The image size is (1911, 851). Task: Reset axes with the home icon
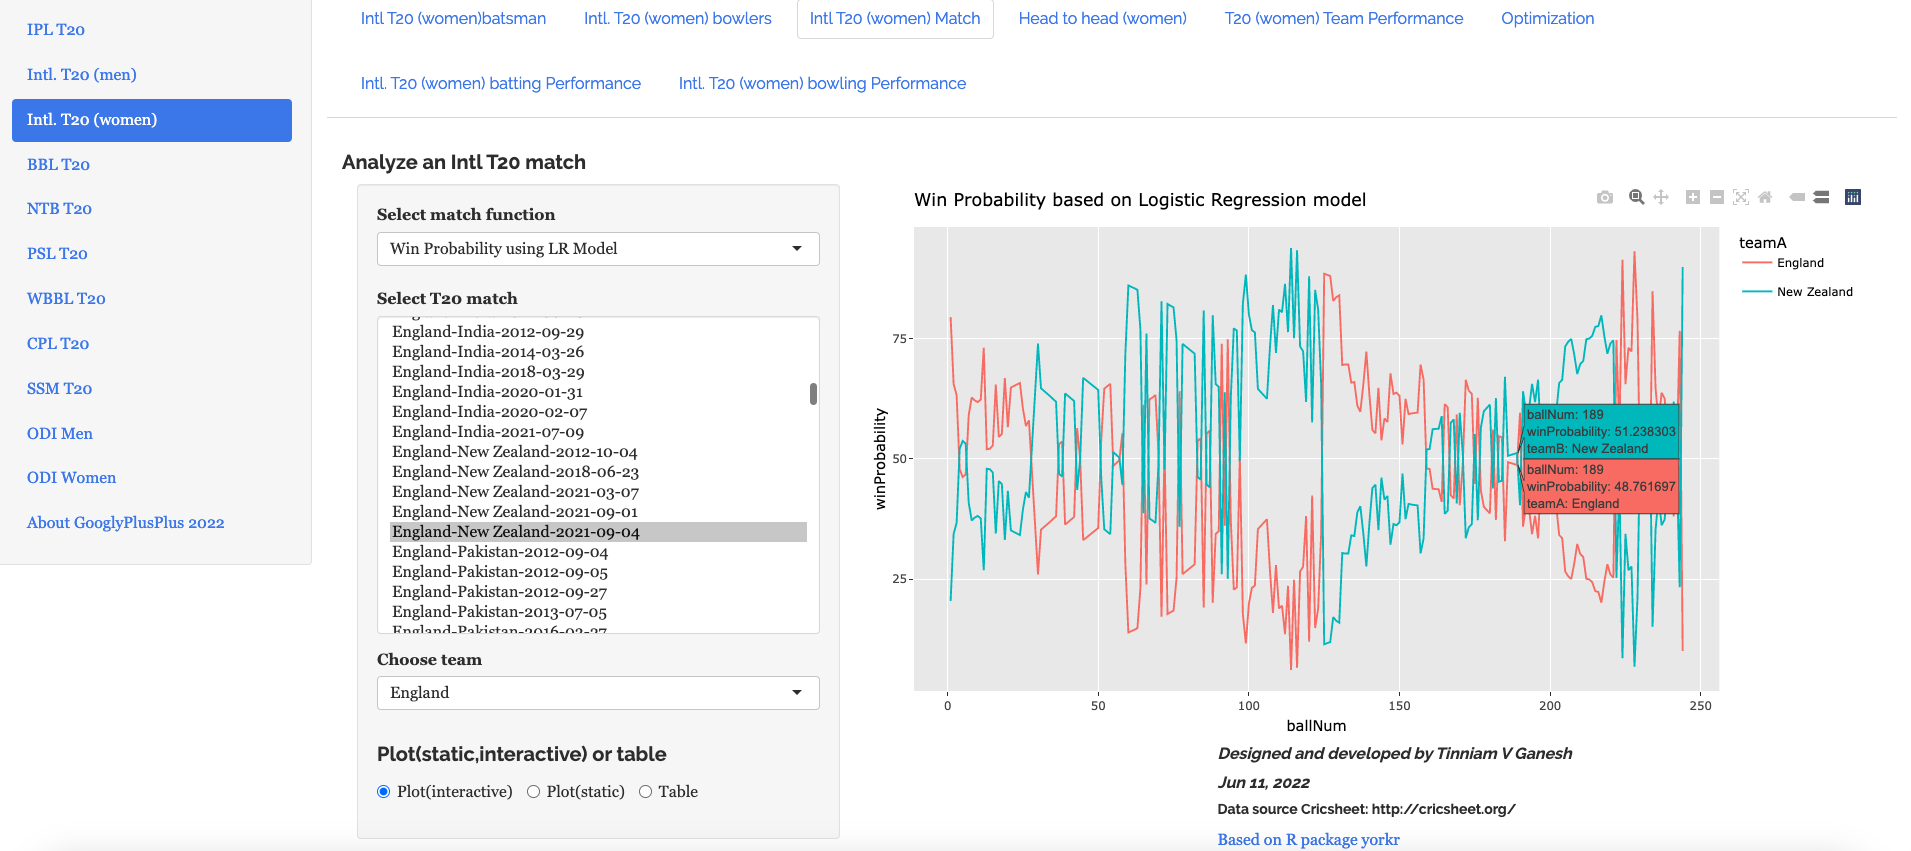(x=1765, y=197)
